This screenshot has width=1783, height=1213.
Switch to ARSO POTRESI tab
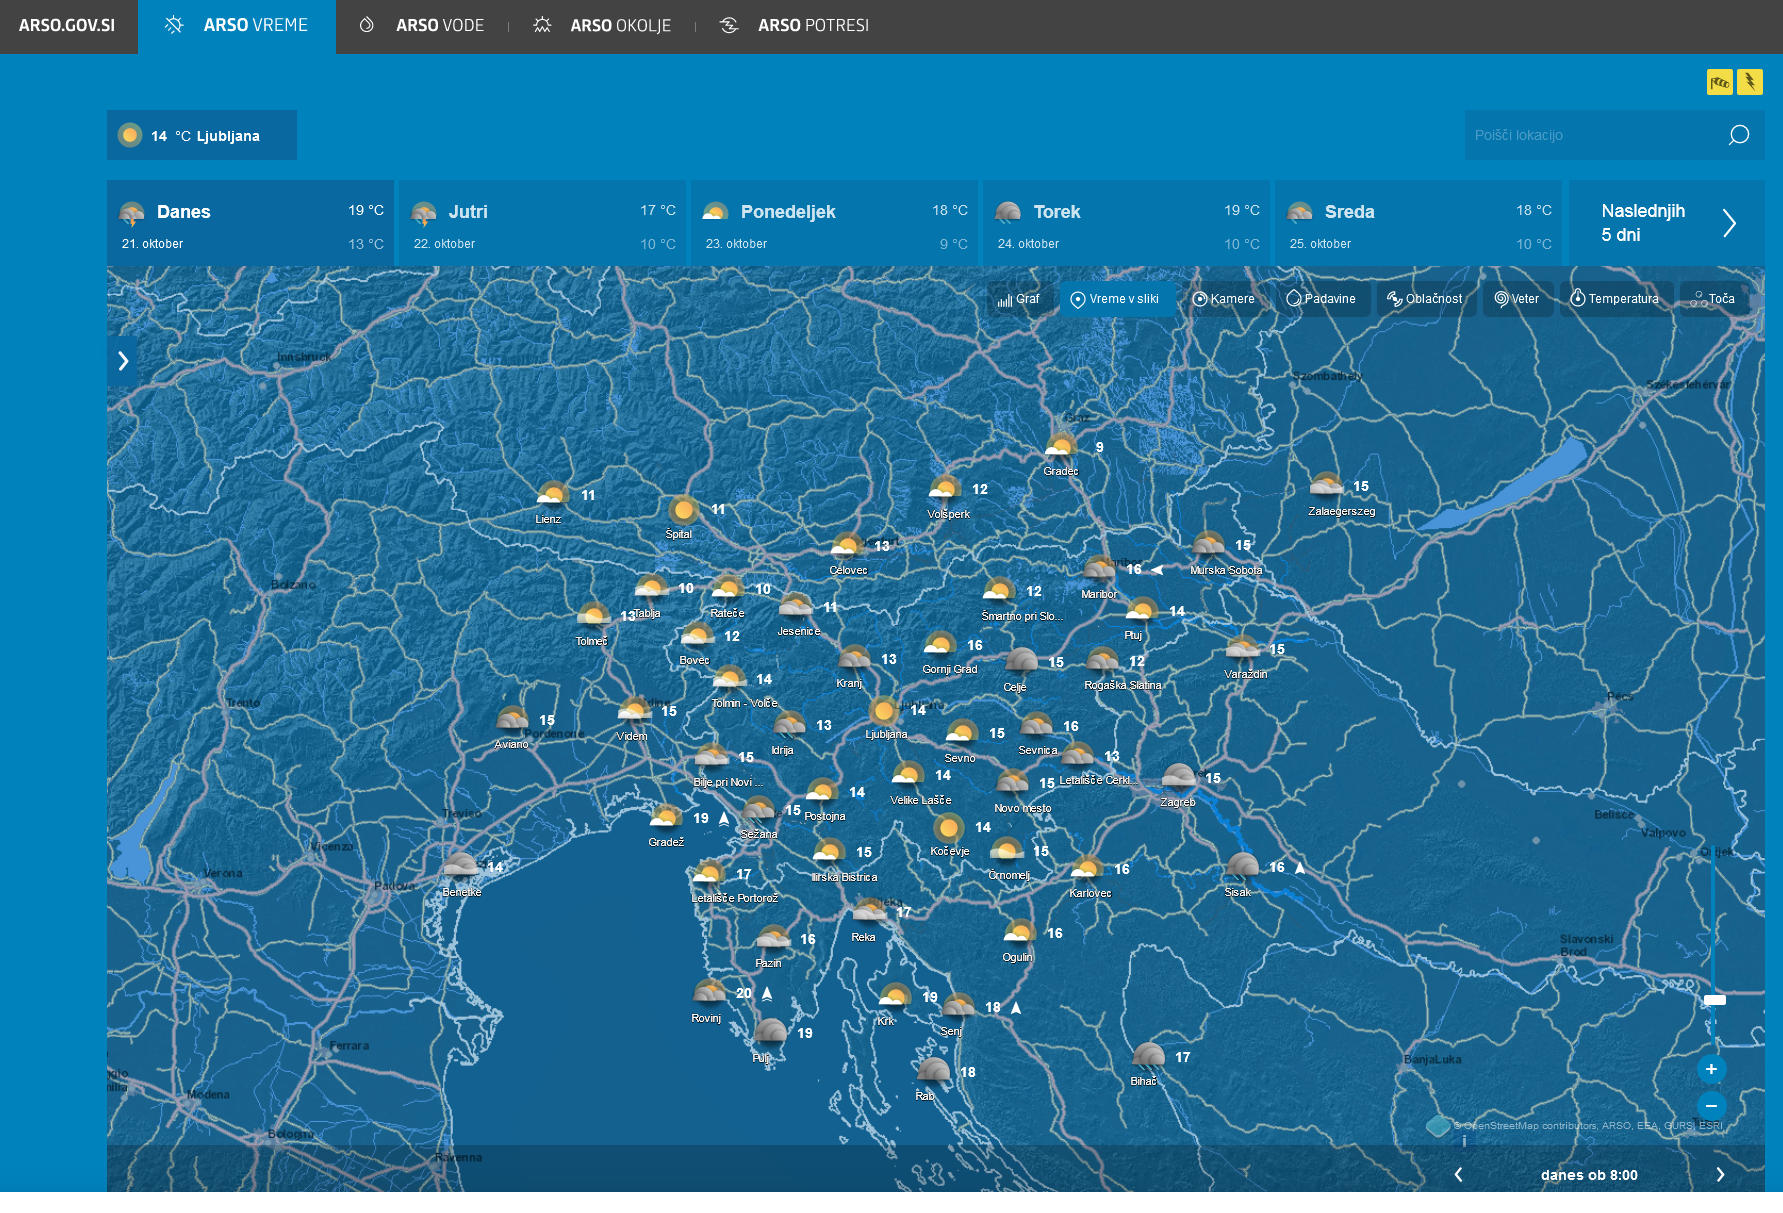click(x=795, y=26)
